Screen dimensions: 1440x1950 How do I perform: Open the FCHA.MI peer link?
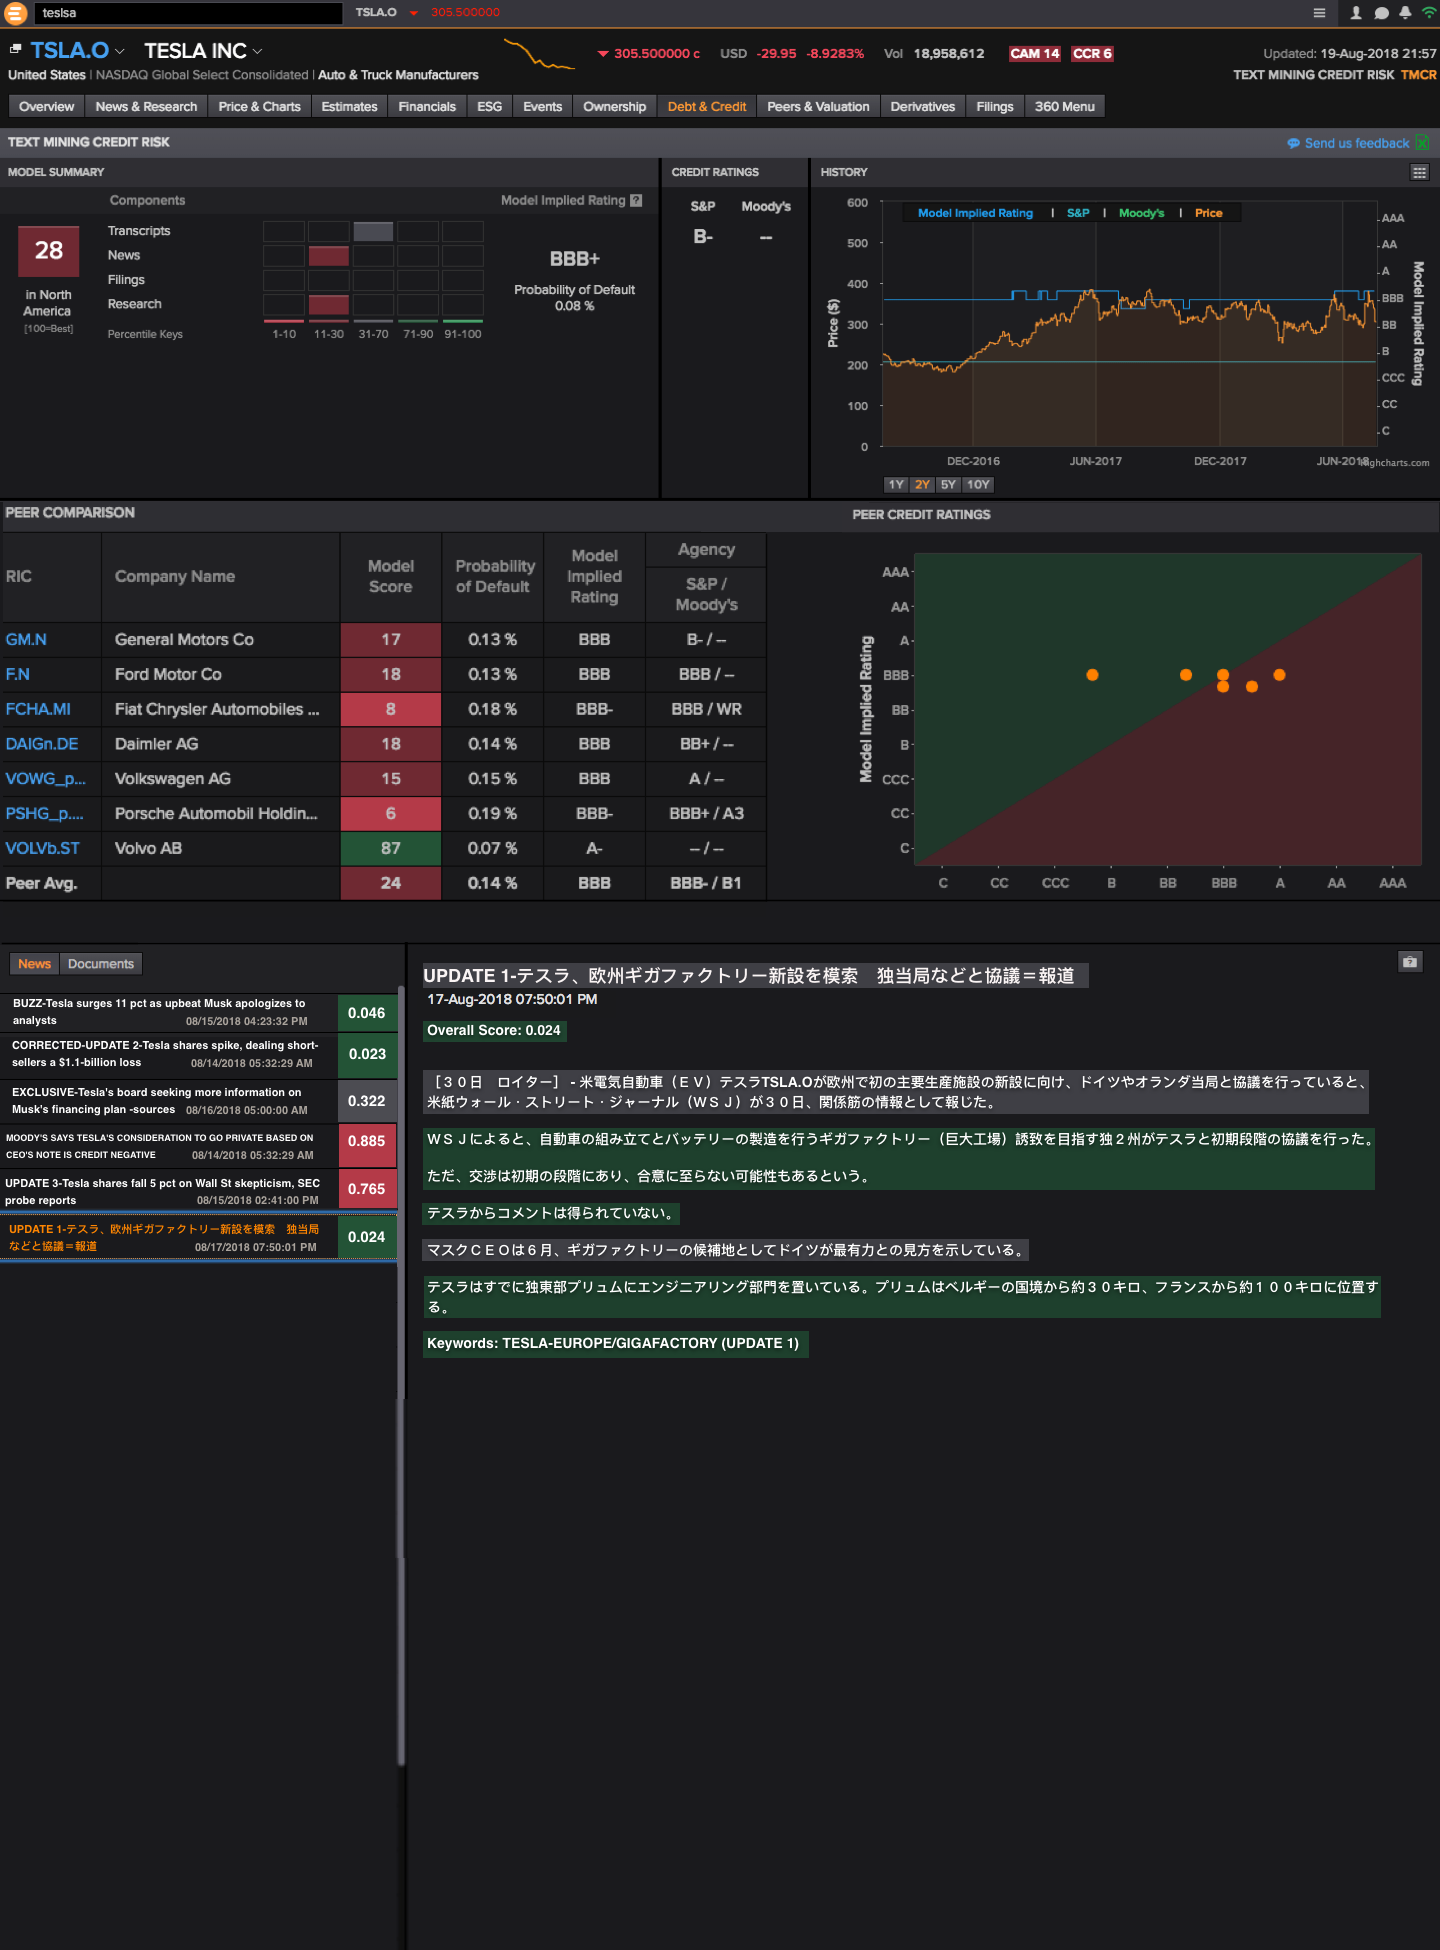38,710
